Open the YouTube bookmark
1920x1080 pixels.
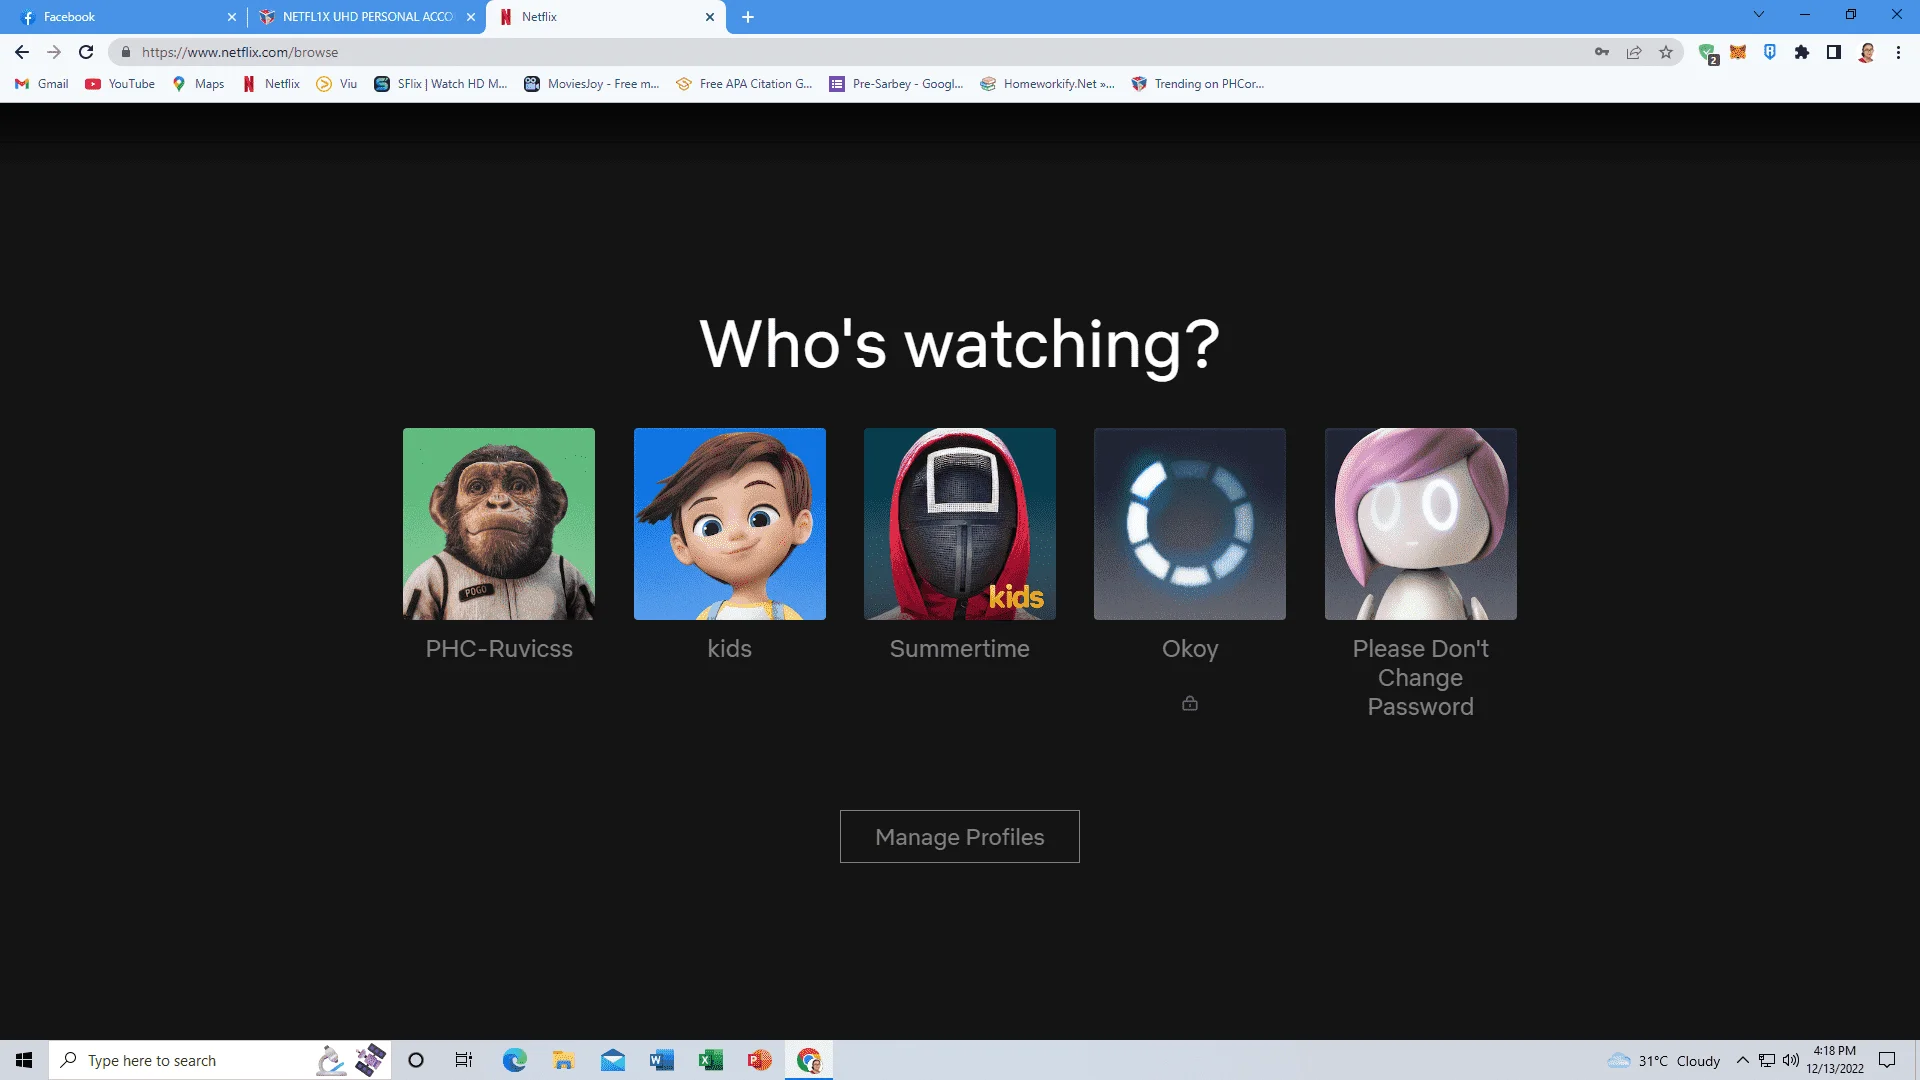[120, 84]
